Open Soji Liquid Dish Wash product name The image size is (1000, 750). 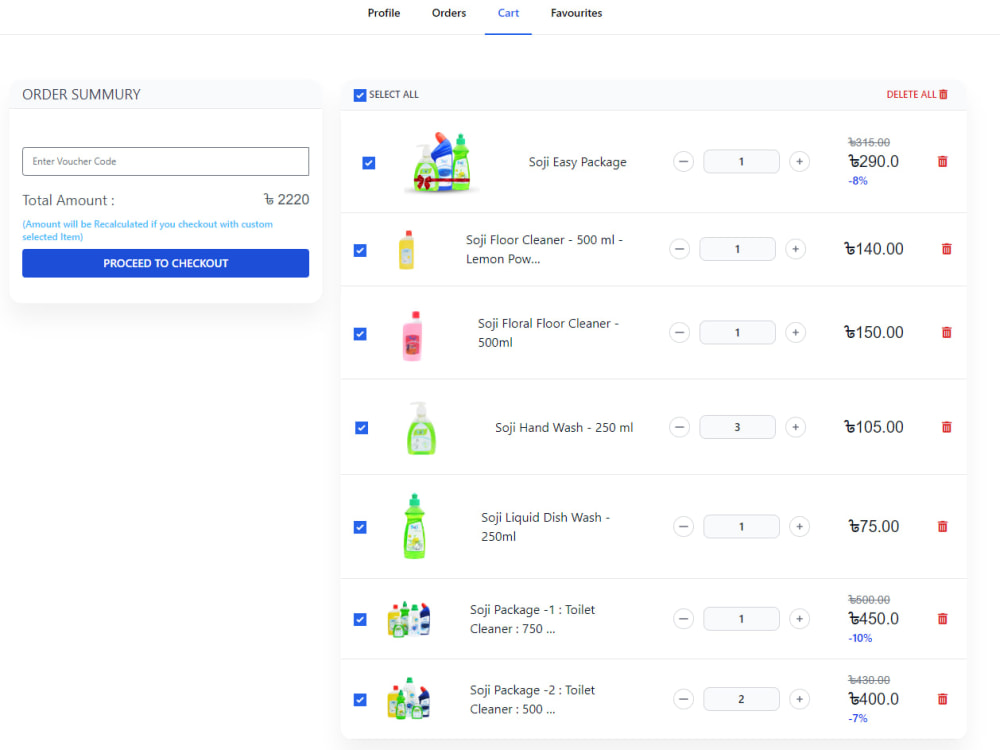click(546, 527)
